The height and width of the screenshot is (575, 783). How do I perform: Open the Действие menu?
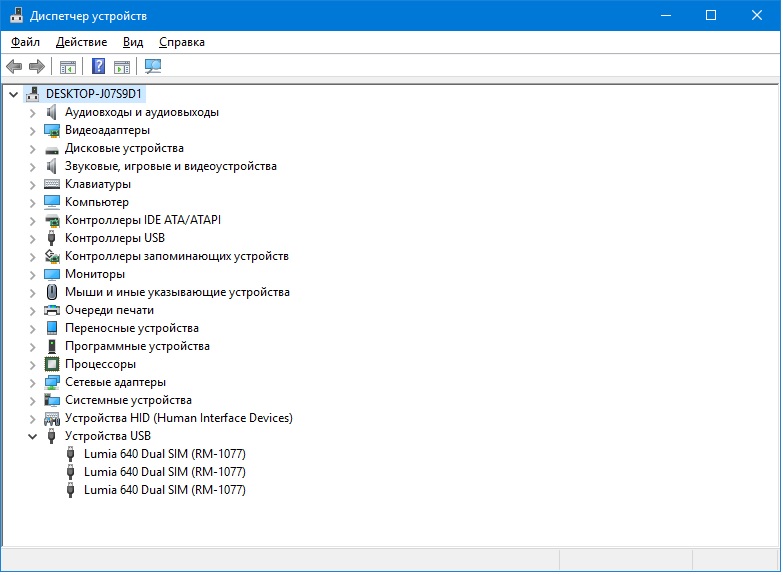point(81,42)
